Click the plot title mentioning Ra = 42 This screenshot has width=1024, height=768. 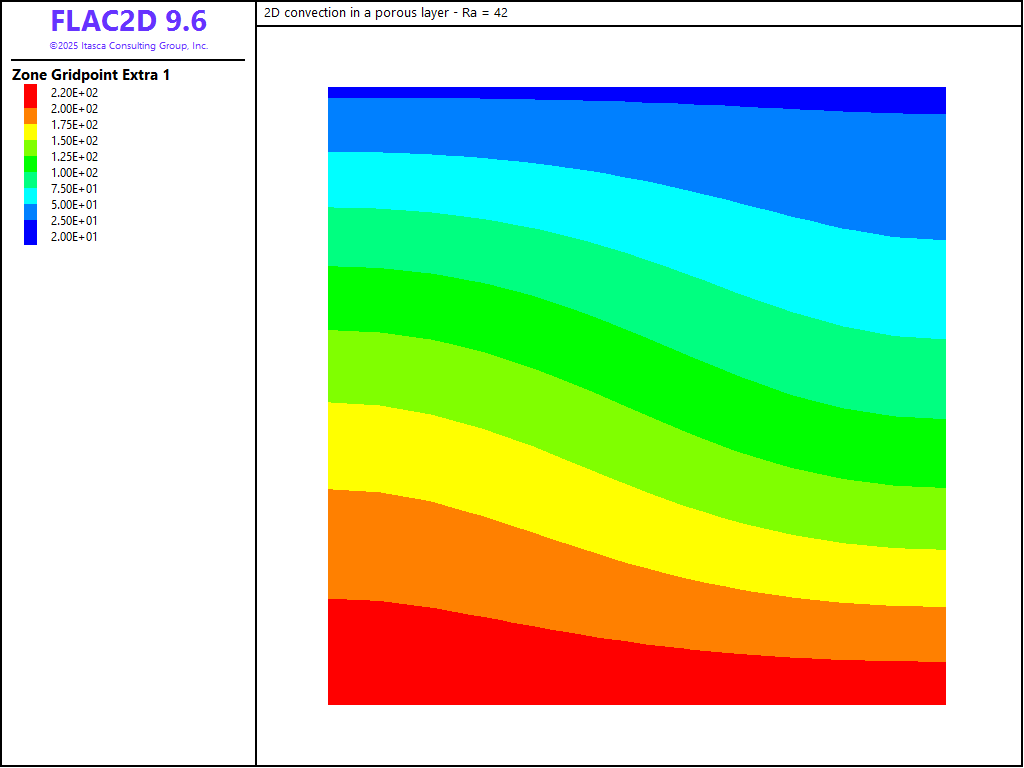pyautogui.click(x=386, y=13)
